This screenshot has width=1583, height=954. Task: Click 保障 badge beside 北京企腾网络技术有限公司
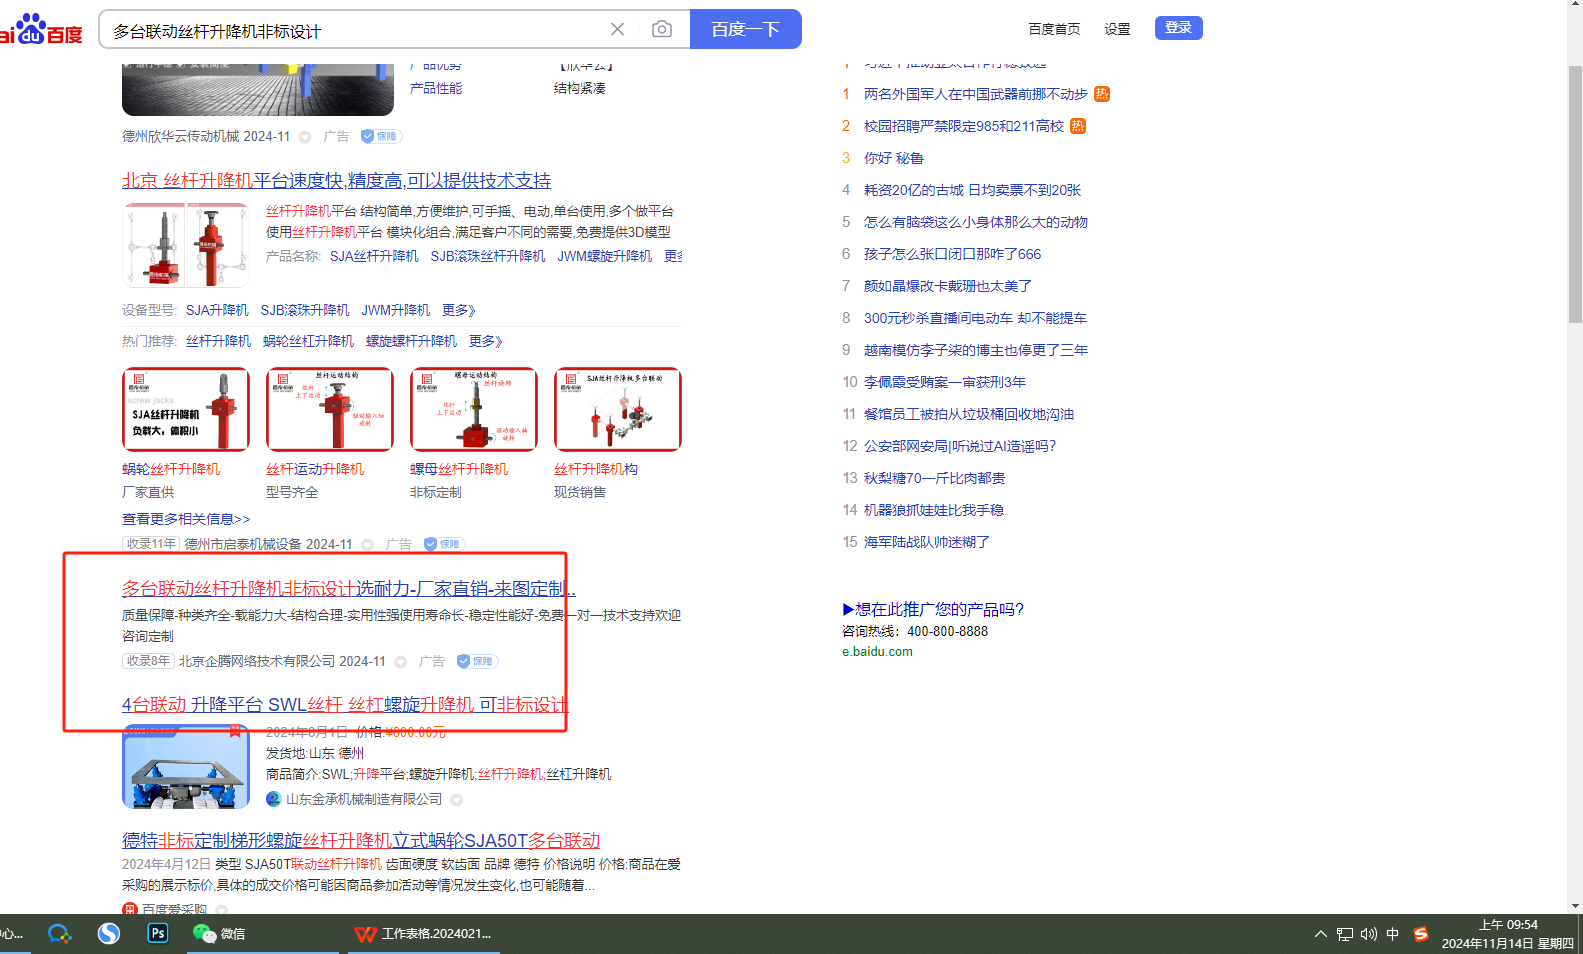point(477,661)
